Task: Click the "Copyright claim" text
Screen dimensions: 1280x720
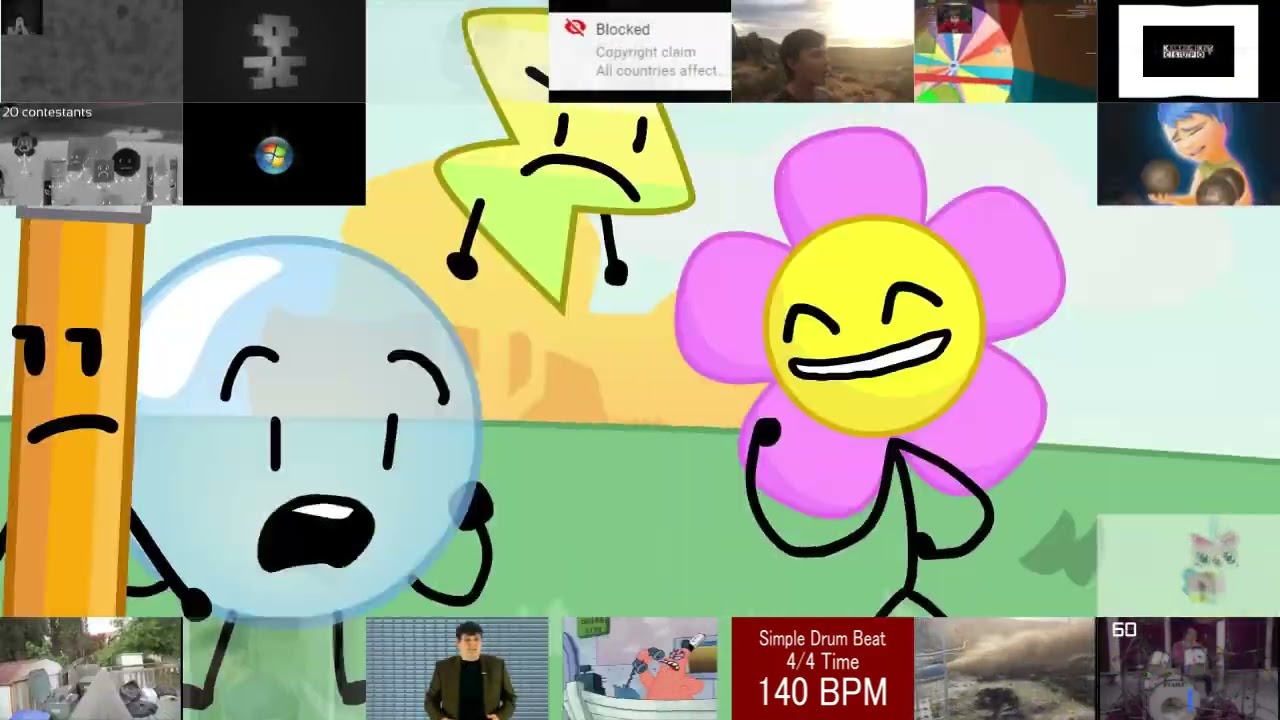Action: point(645,52)
